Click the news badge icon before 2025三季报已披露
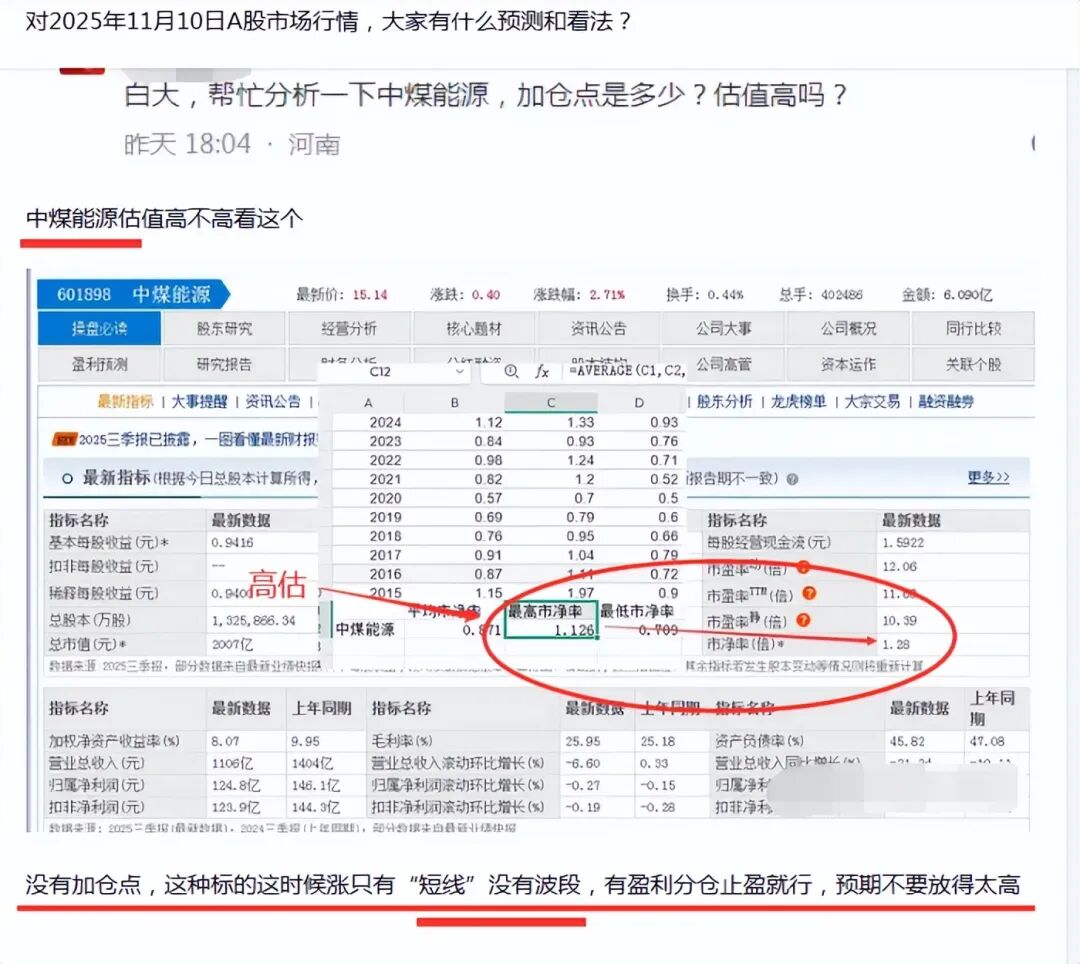The width and height of the screenshot is (1080, 964). 64,439
